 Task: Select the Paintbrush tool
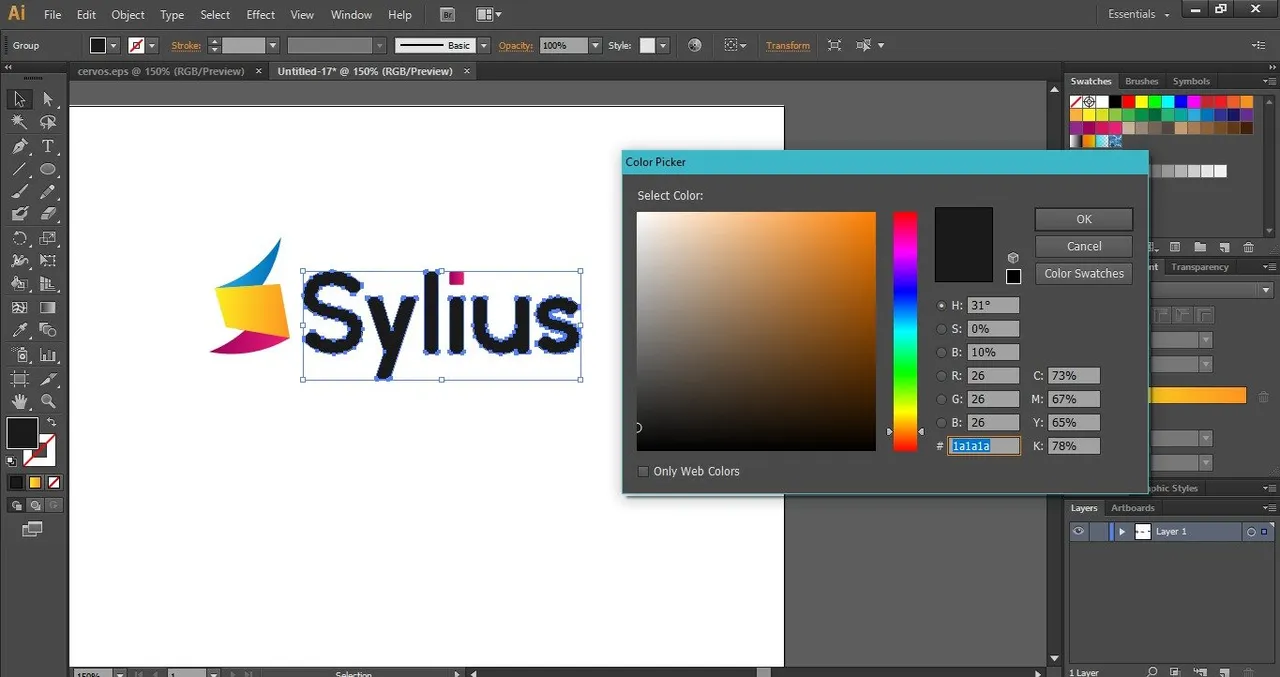pyautogui.click(x=19, y=192)
